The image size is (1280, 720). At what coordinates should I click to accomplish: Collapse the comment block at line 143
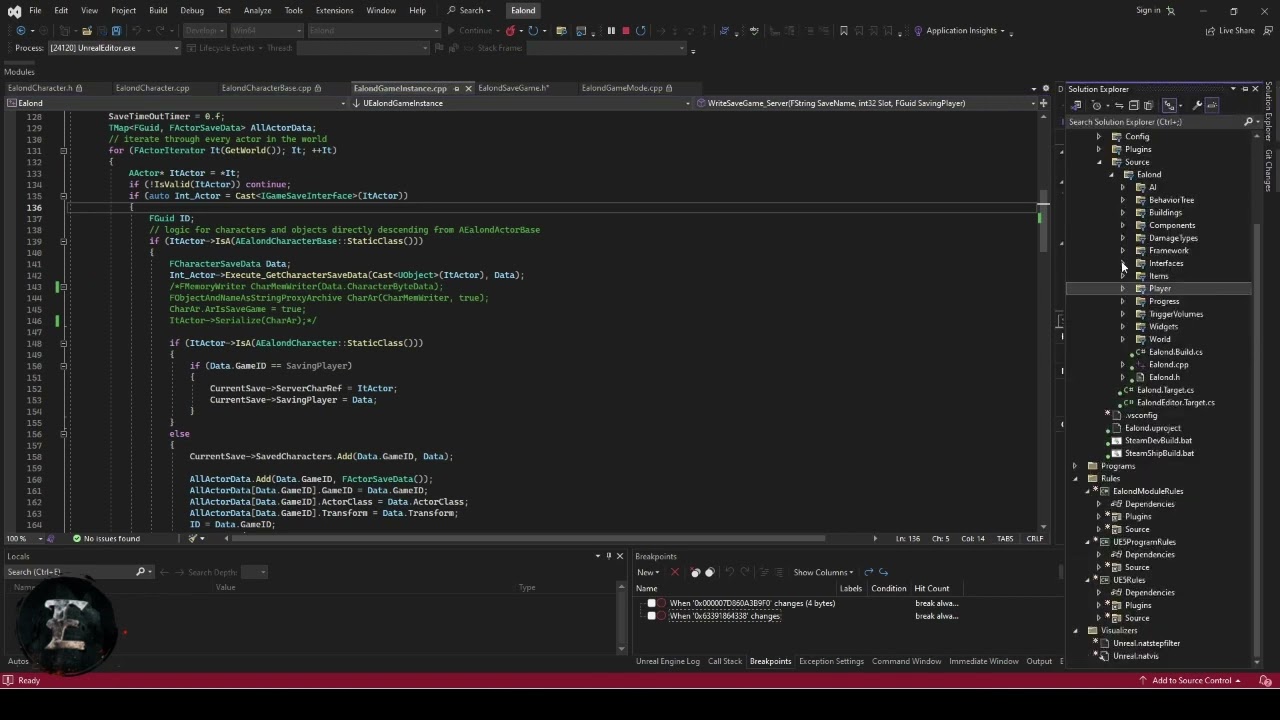(x=63, y=287)
